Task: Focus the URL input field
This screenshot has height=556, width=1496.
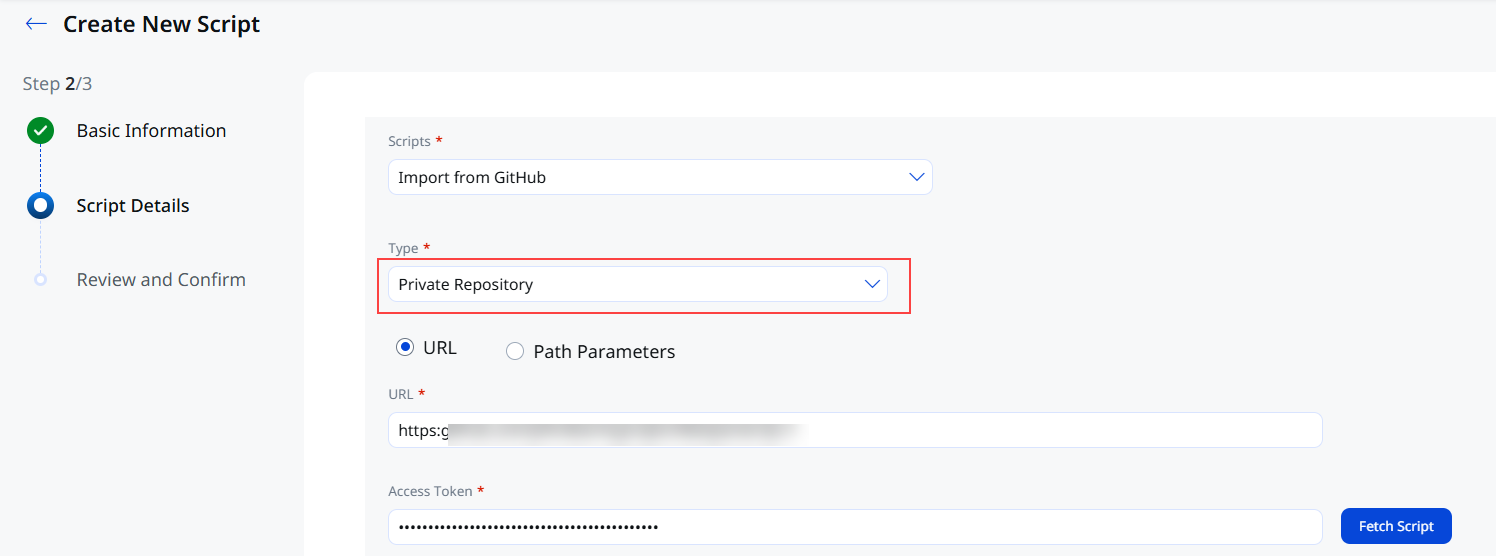Action: (x=855, y=430)
